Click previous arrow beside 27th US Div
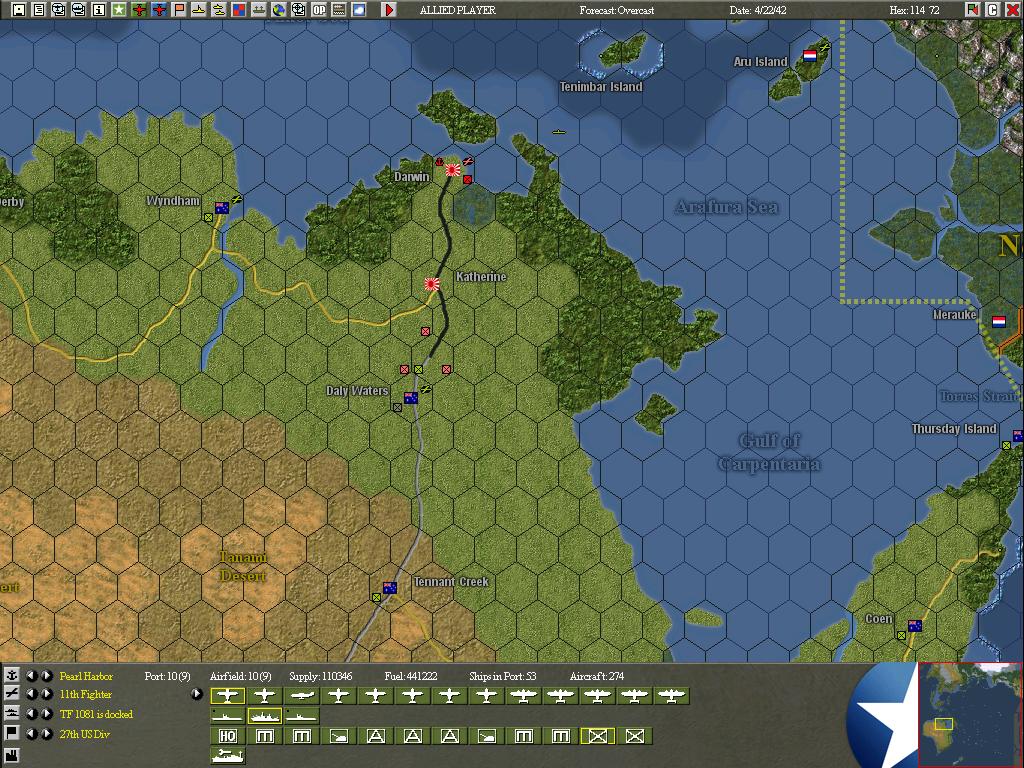This screenshot has width=1024, height=768. pos(31,734)
